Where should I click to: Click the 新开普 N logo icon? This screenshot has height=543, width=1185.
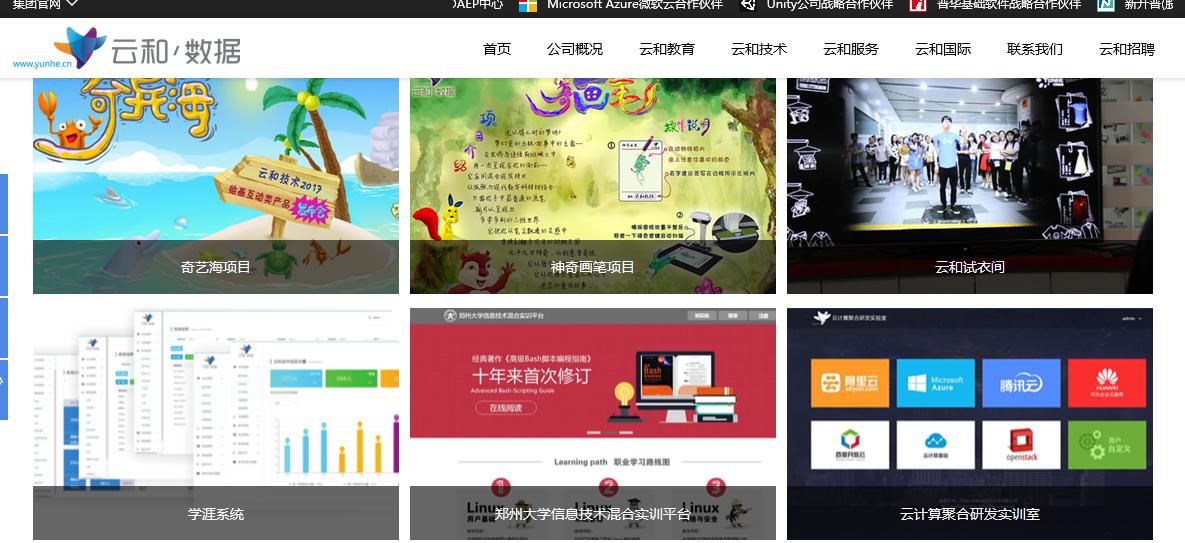click(x=1105, y=5)
